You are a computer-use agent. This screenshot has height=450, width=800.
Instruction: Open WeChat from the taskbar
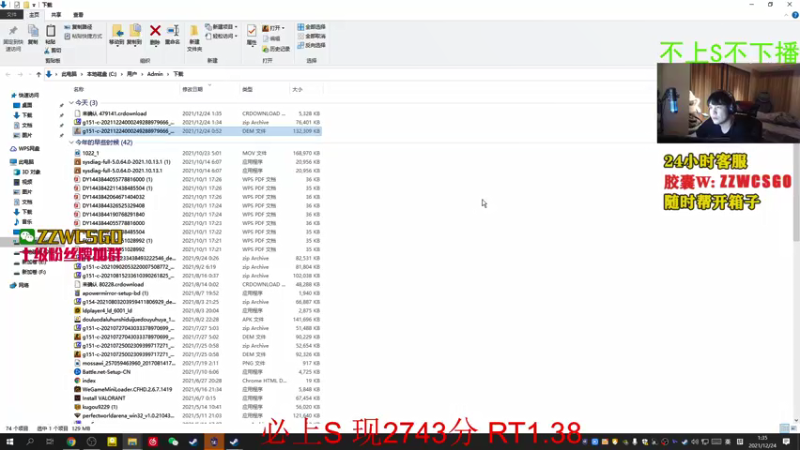pyautogui.click(x=173, y=442)
